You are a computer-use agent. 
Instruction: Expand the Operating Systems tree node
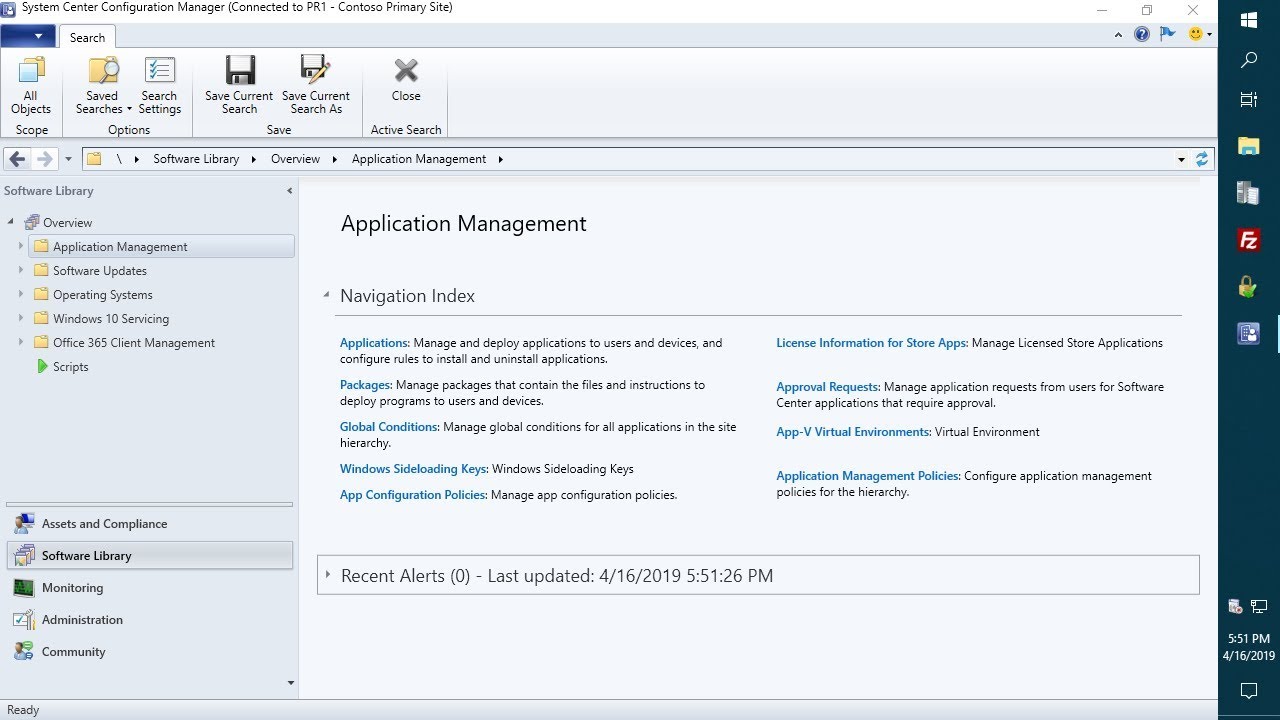click(20, 294)
